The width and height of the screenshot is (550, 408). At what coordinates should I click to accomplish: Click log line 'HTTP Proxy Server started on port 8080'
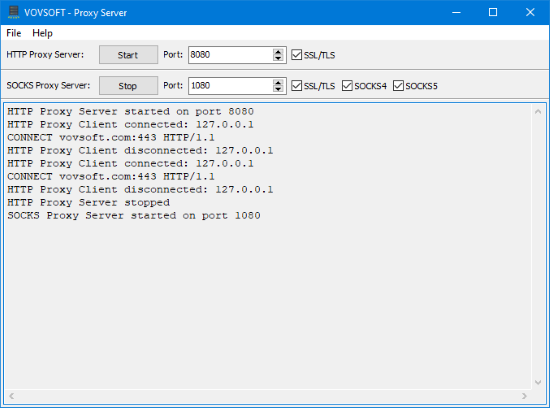point(130,112)
